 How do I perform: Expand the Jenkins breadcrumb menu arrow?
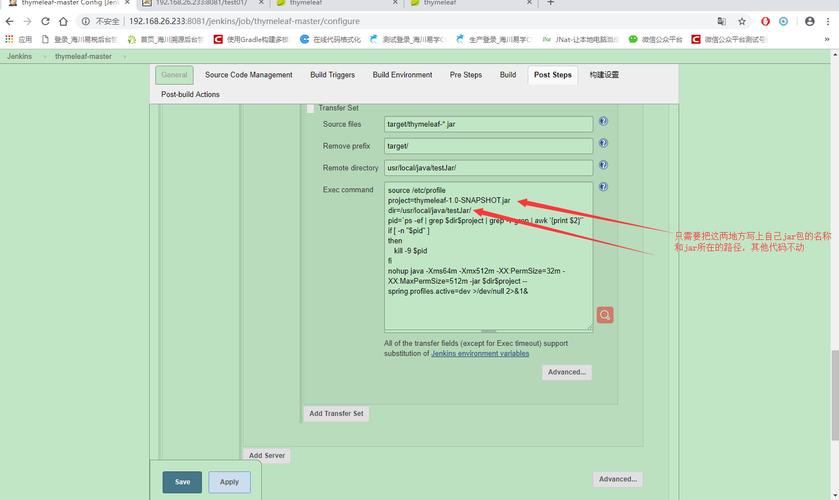point(44,57)
